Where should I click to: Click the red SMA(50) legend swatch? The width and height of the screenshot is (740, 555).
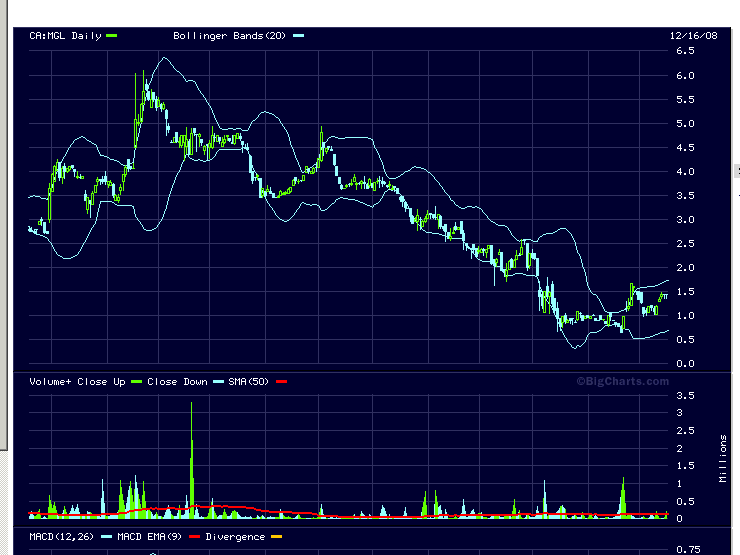(x=281, y=381)
